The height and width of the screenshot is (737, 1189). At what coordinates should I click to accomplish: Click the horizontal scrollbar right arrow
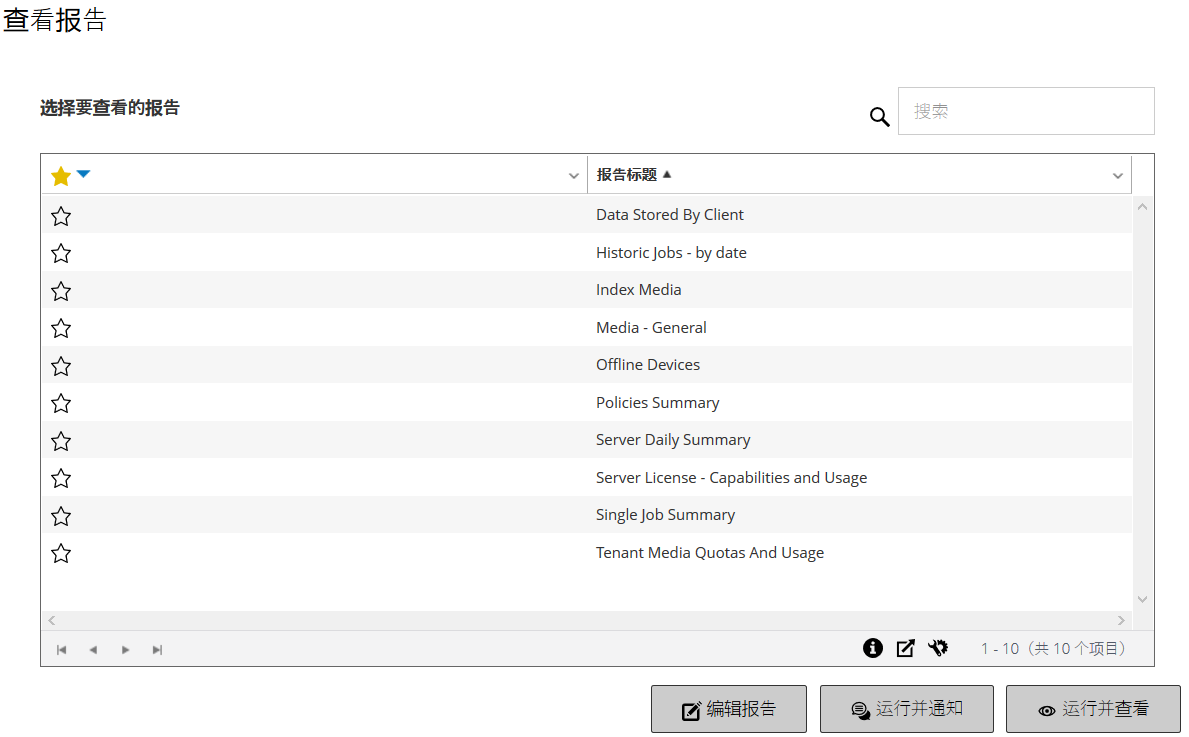pos(1121,620)
